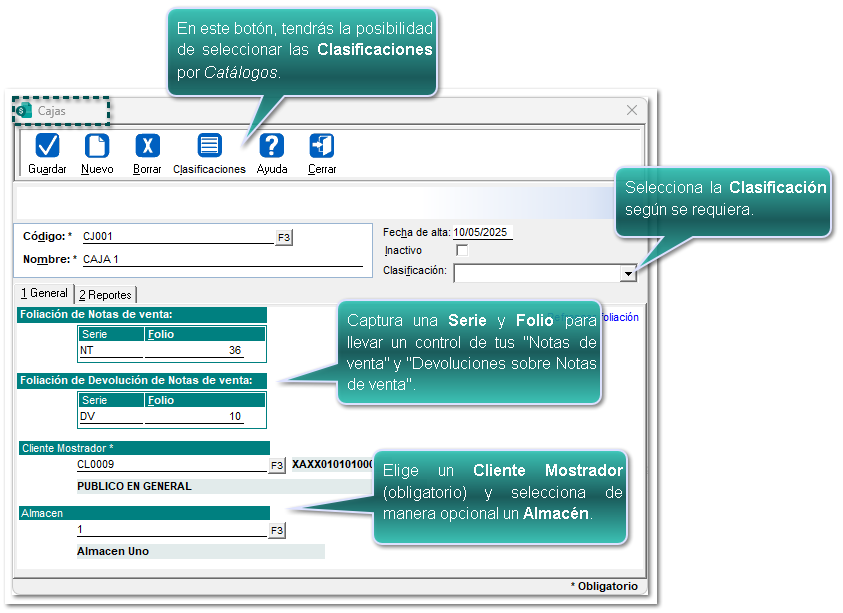The height and width of the screenshot is (613, 843).
Task: Click the Guardar save icon
Action: coord(47,147)
